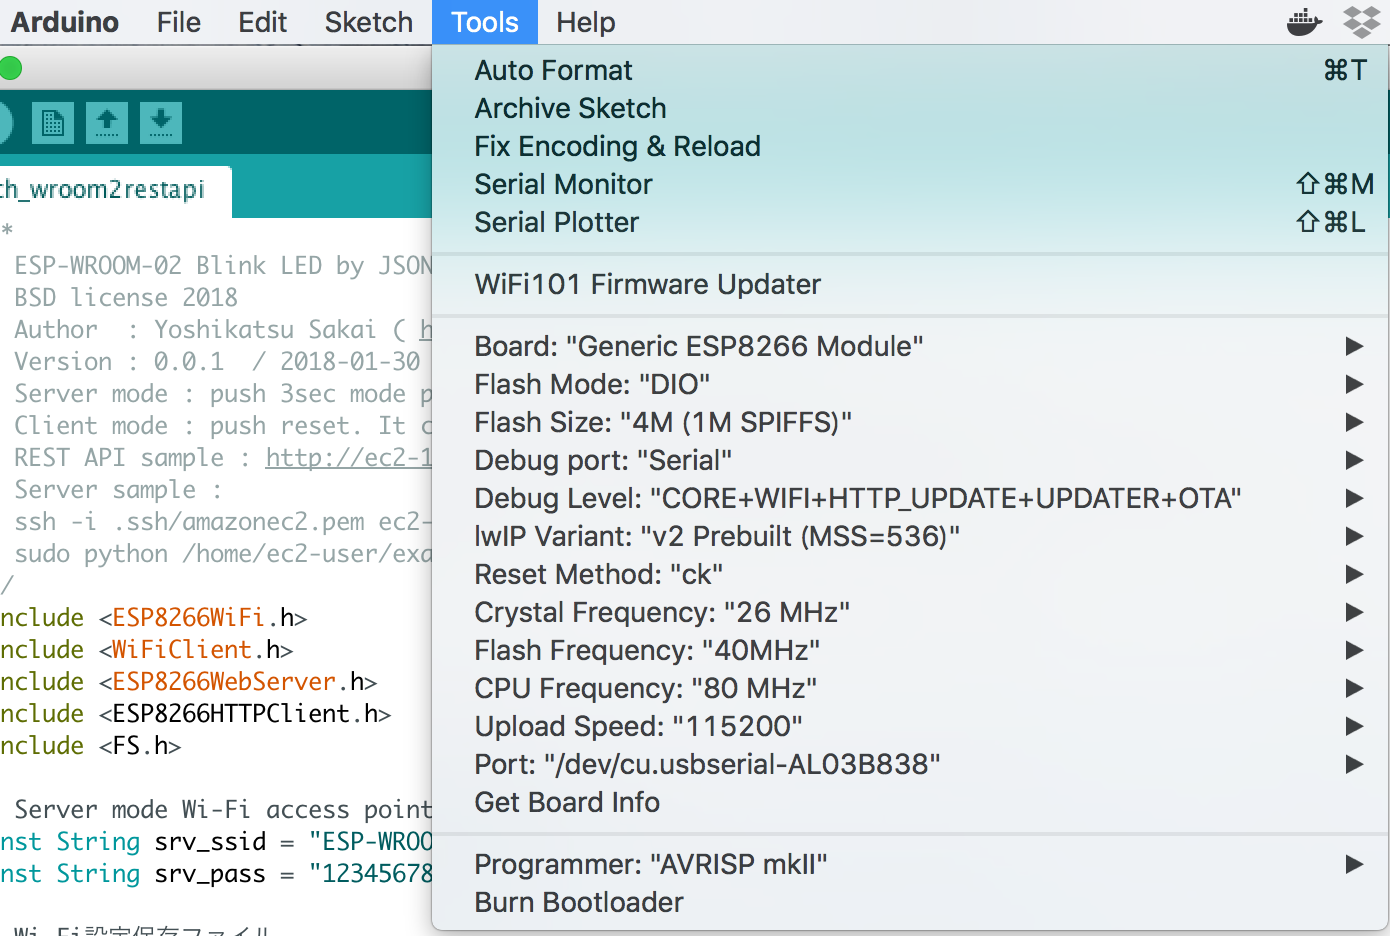Choose Auto Format
Image resolution: width=1390 pixels, height=936 pixels.
[910, 70]
